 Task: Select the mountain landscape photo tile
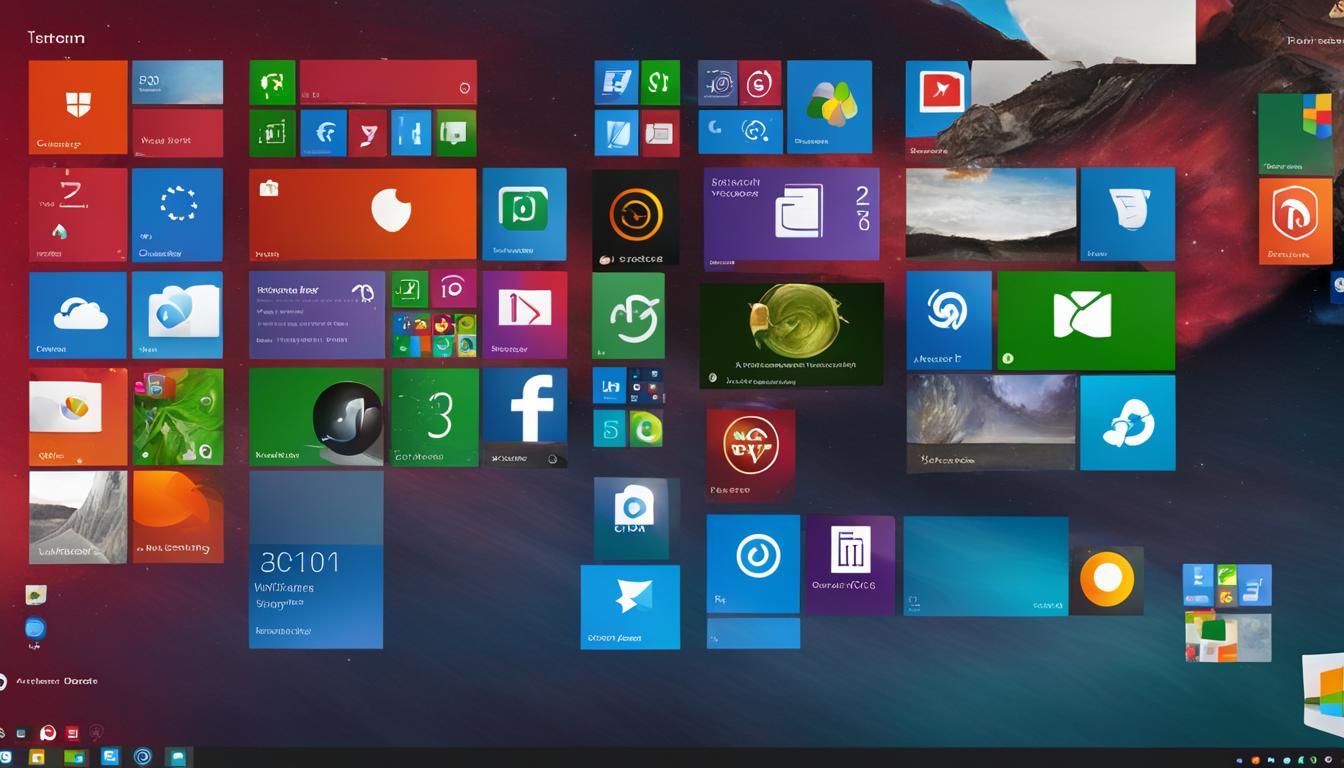tap(991, 213)
